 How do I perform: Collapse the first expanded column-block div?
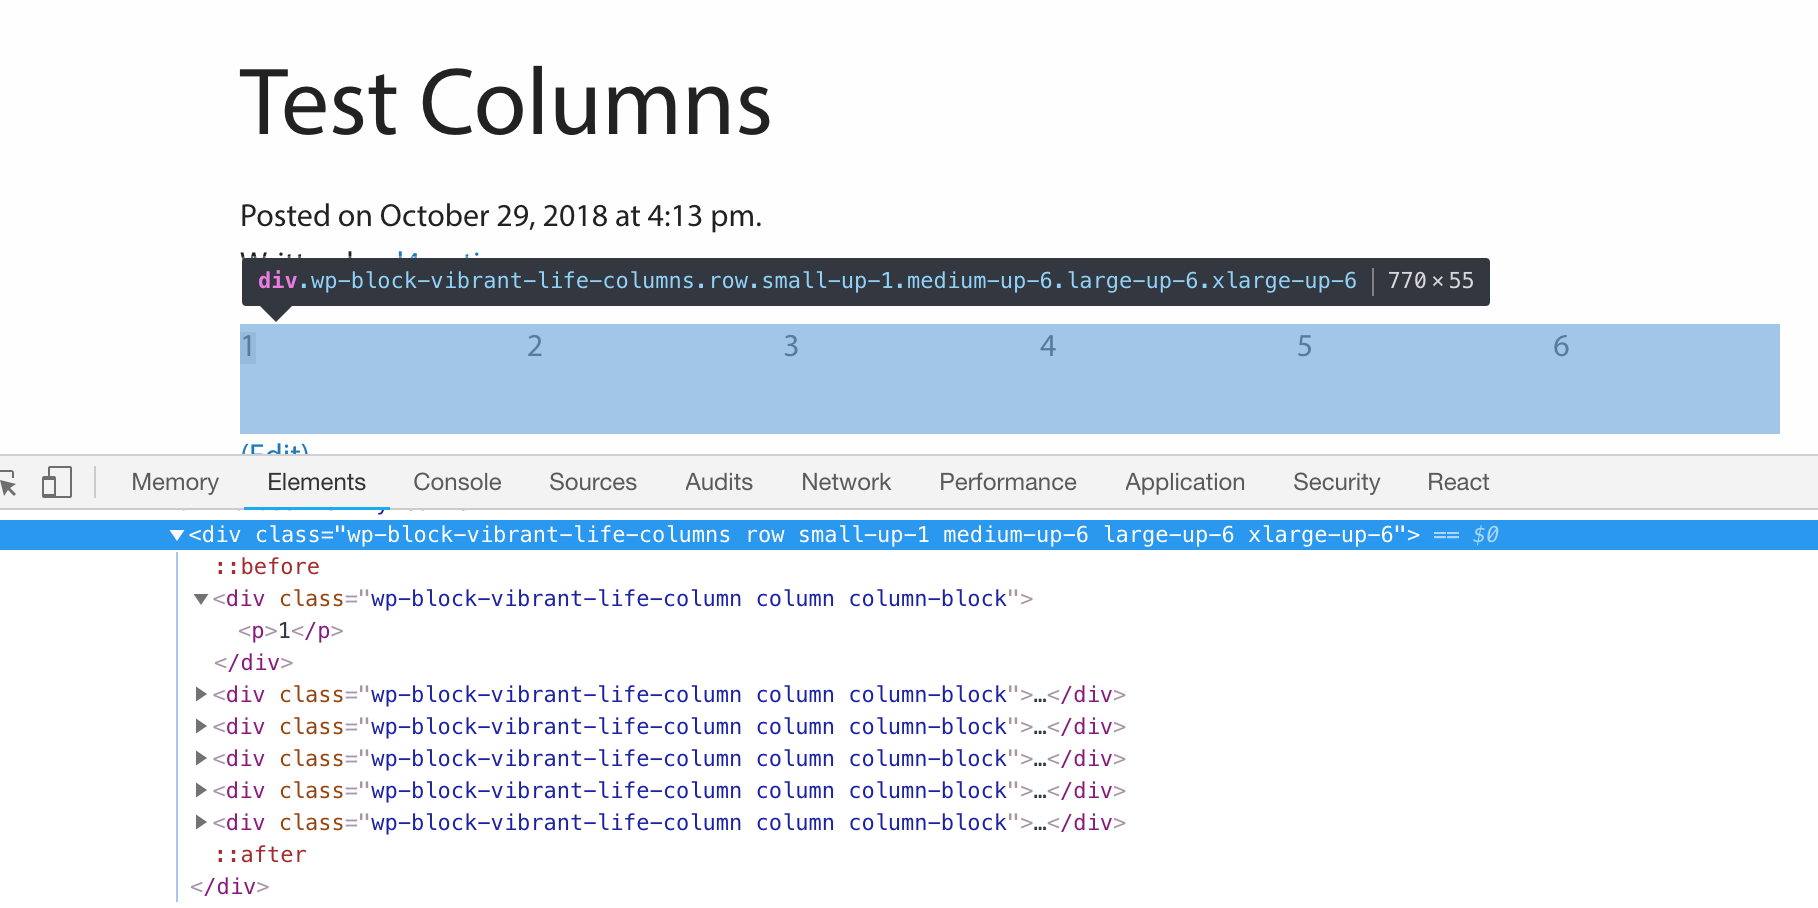click(x=201, y=599)
